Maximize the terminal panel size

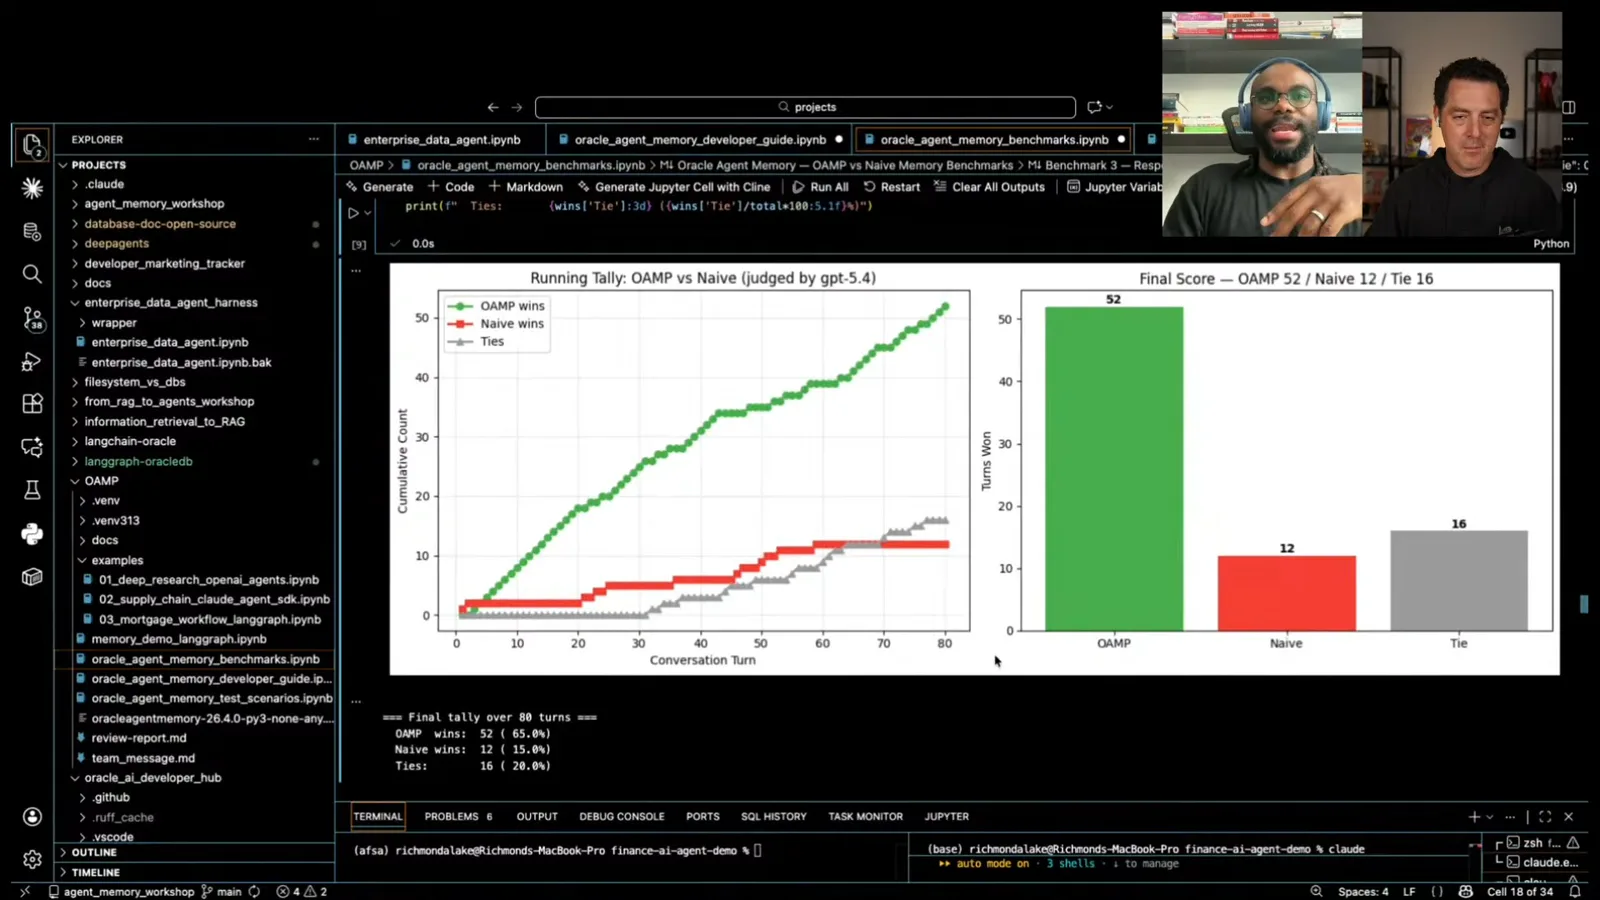coord(1545,817)
